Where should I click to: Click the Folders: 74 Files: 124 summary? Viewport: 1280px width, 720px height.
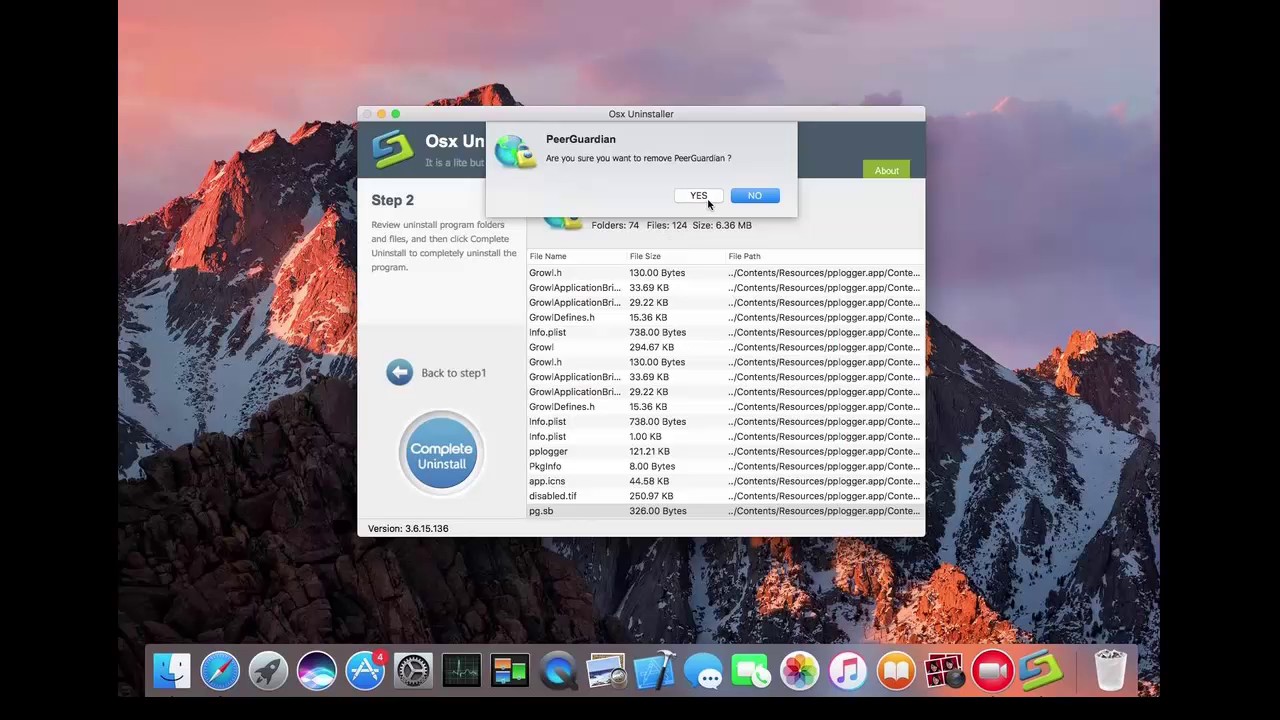(671, 225)
